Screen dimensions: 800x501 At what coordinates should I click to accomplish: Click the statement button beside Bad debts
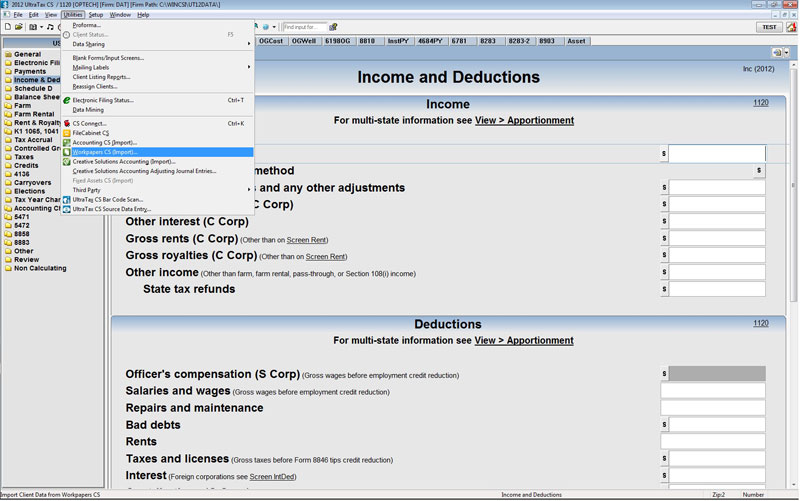pos(664,425)
